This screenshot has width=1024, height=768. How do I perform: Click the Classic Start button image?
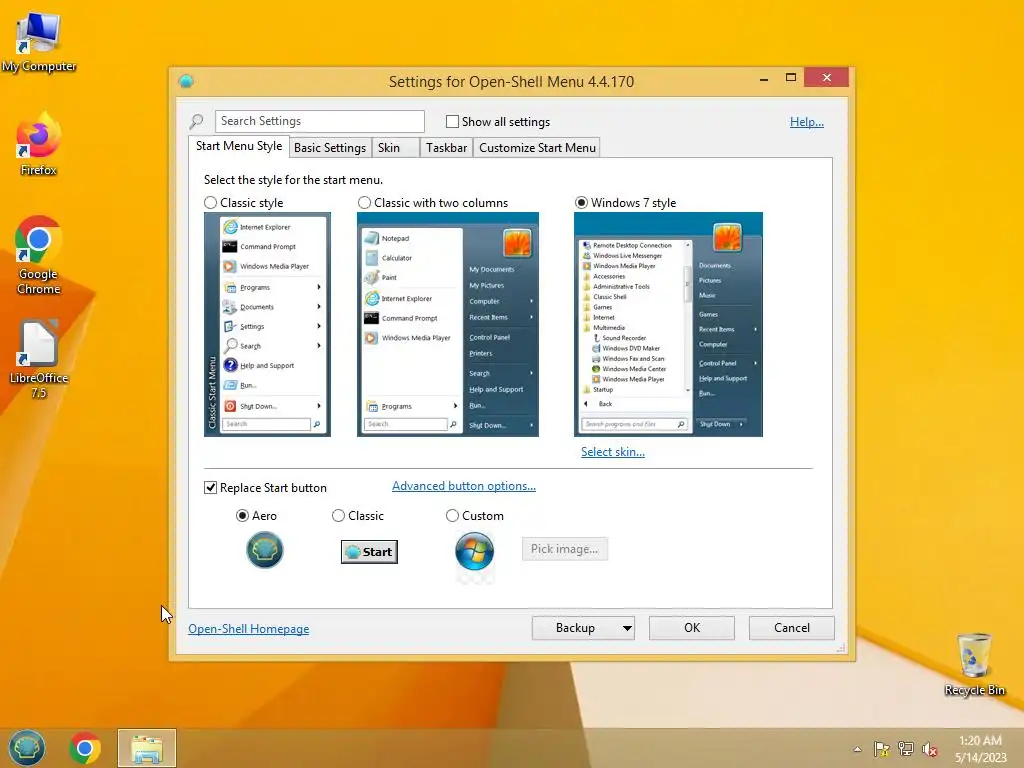click(x=370, y=552)
